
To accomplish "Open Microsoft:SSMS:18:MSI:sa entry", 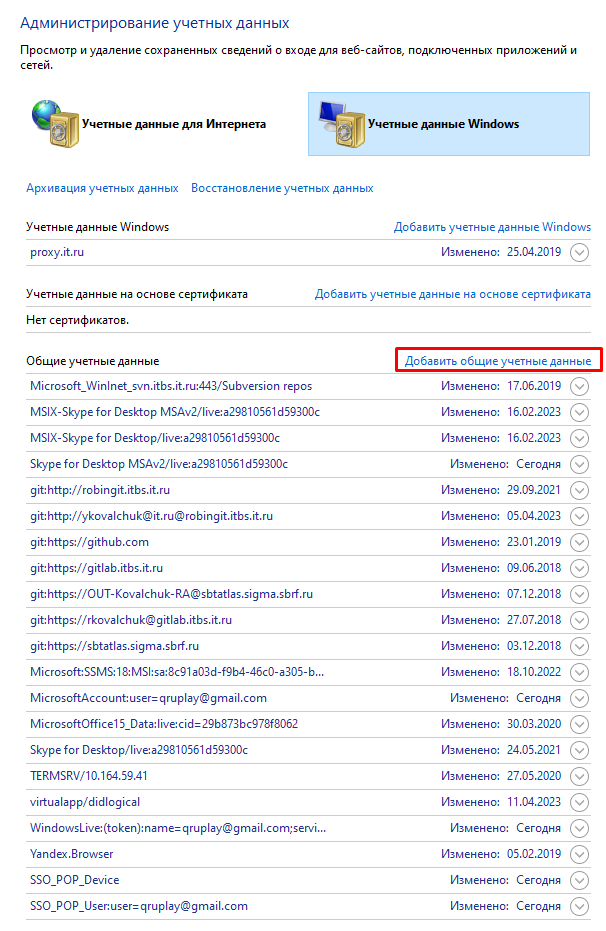I will pyautogui.click(x=177, y=673).
